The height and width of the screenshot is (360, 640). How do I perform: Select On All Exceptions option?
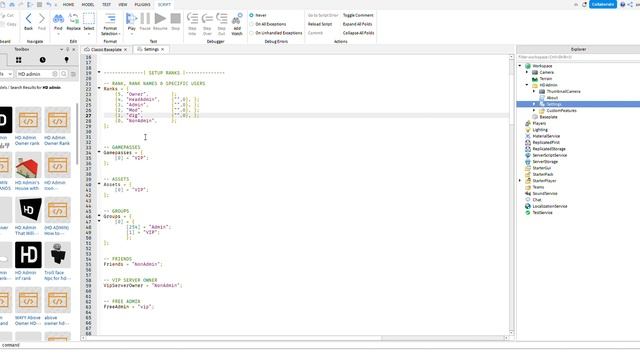(x=251, y=24)
